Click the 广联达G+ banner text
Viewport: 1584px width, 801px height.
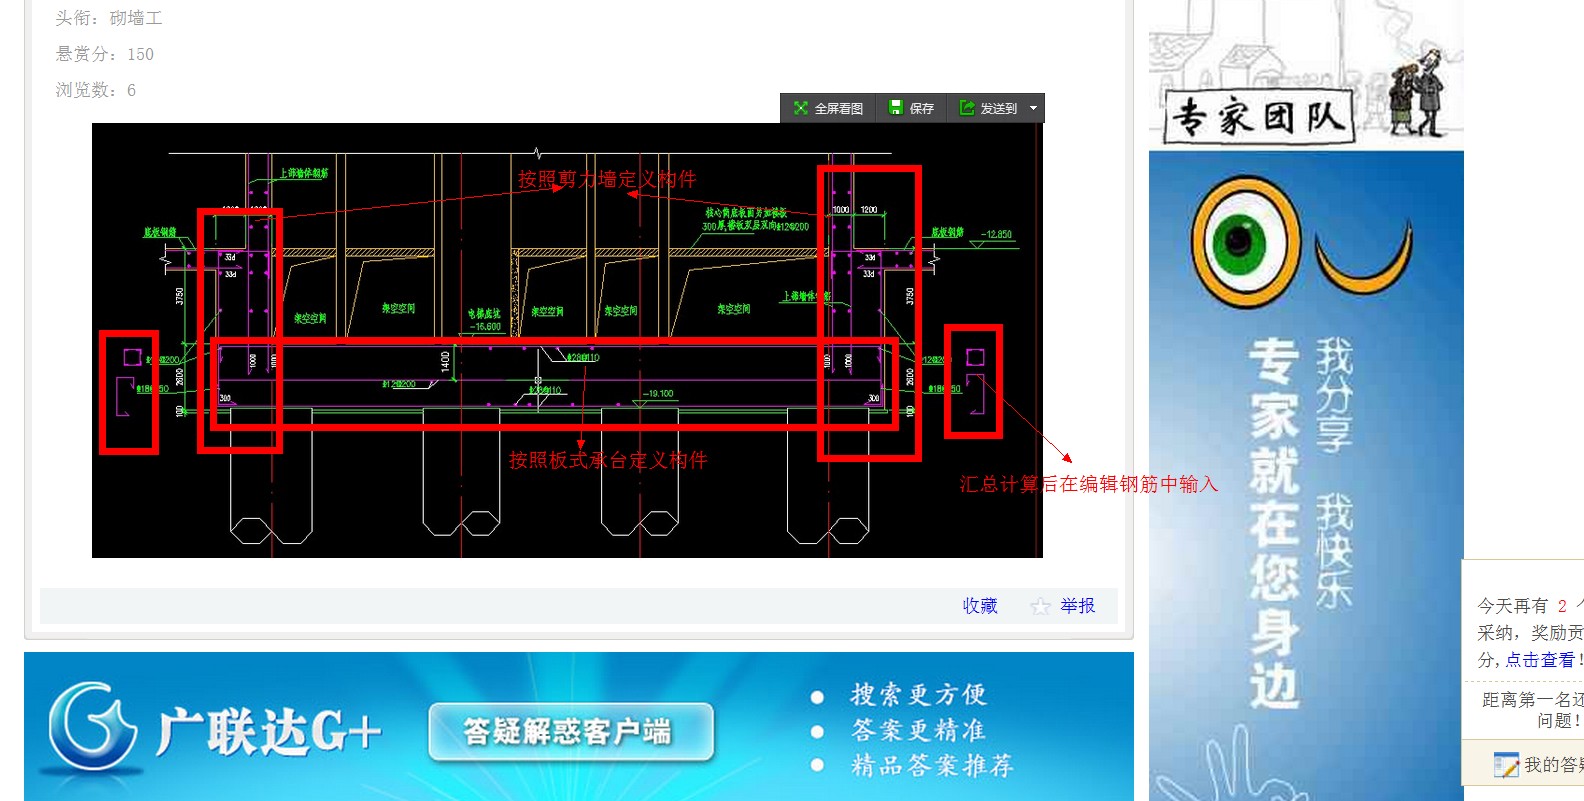[268, 732]
